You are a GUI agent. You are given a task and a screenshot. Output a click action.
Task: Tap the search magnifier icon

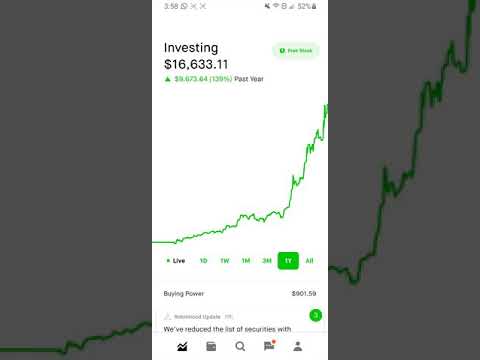240,347
